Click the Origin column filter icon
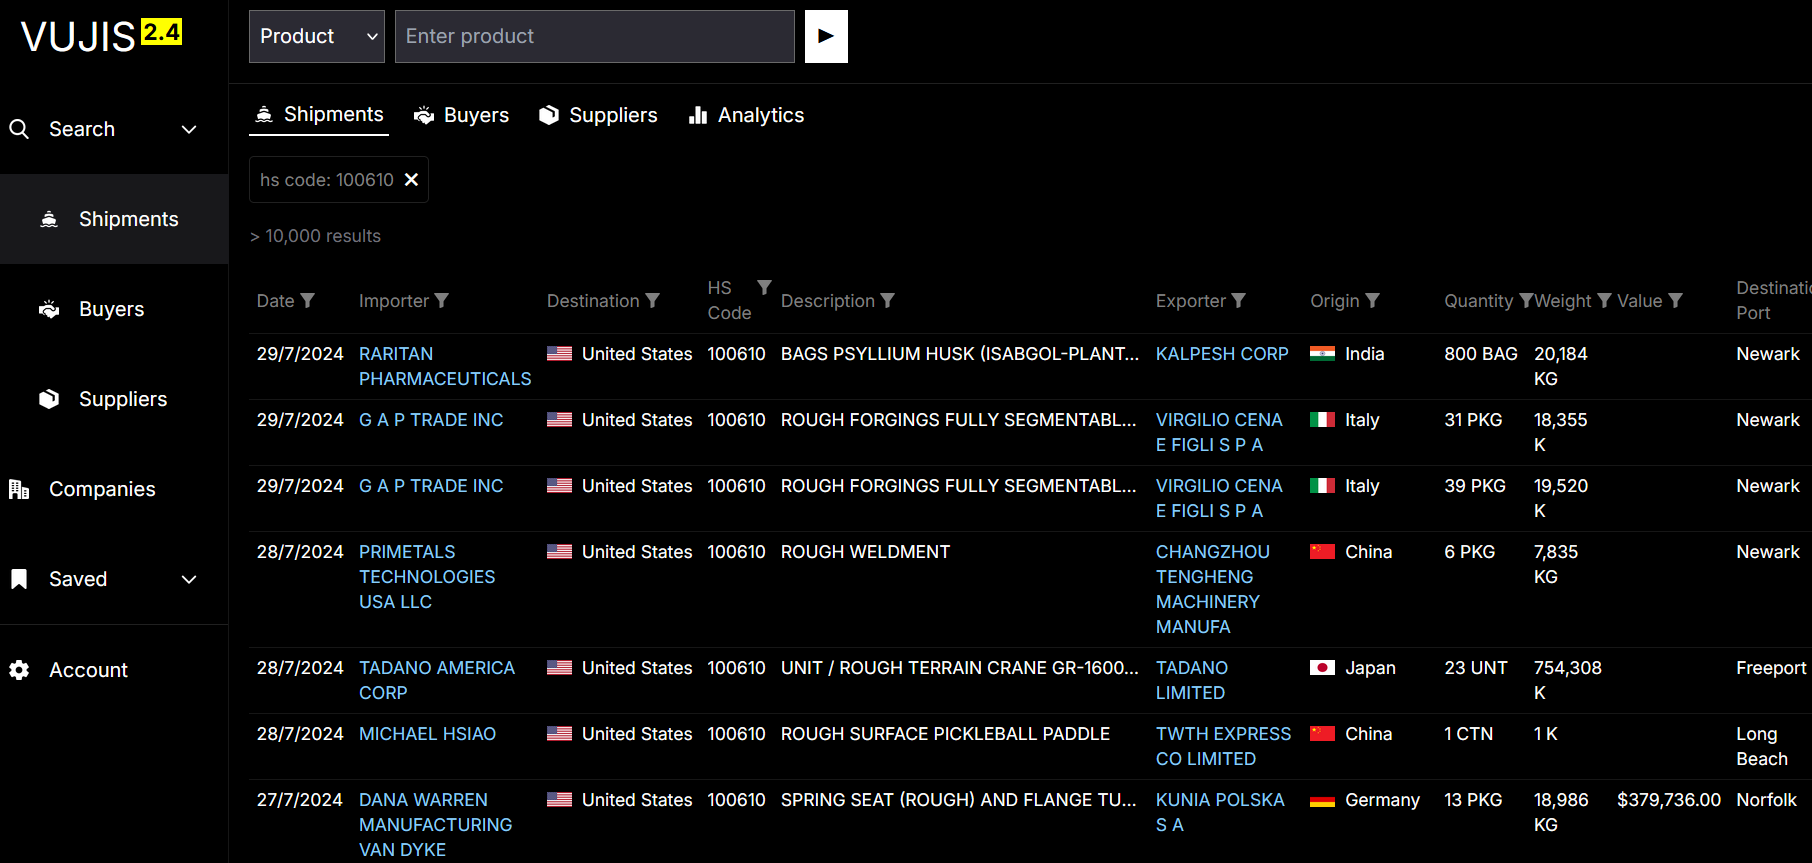The width and height of the screenshot is (1812, 863). [1373, 301]
